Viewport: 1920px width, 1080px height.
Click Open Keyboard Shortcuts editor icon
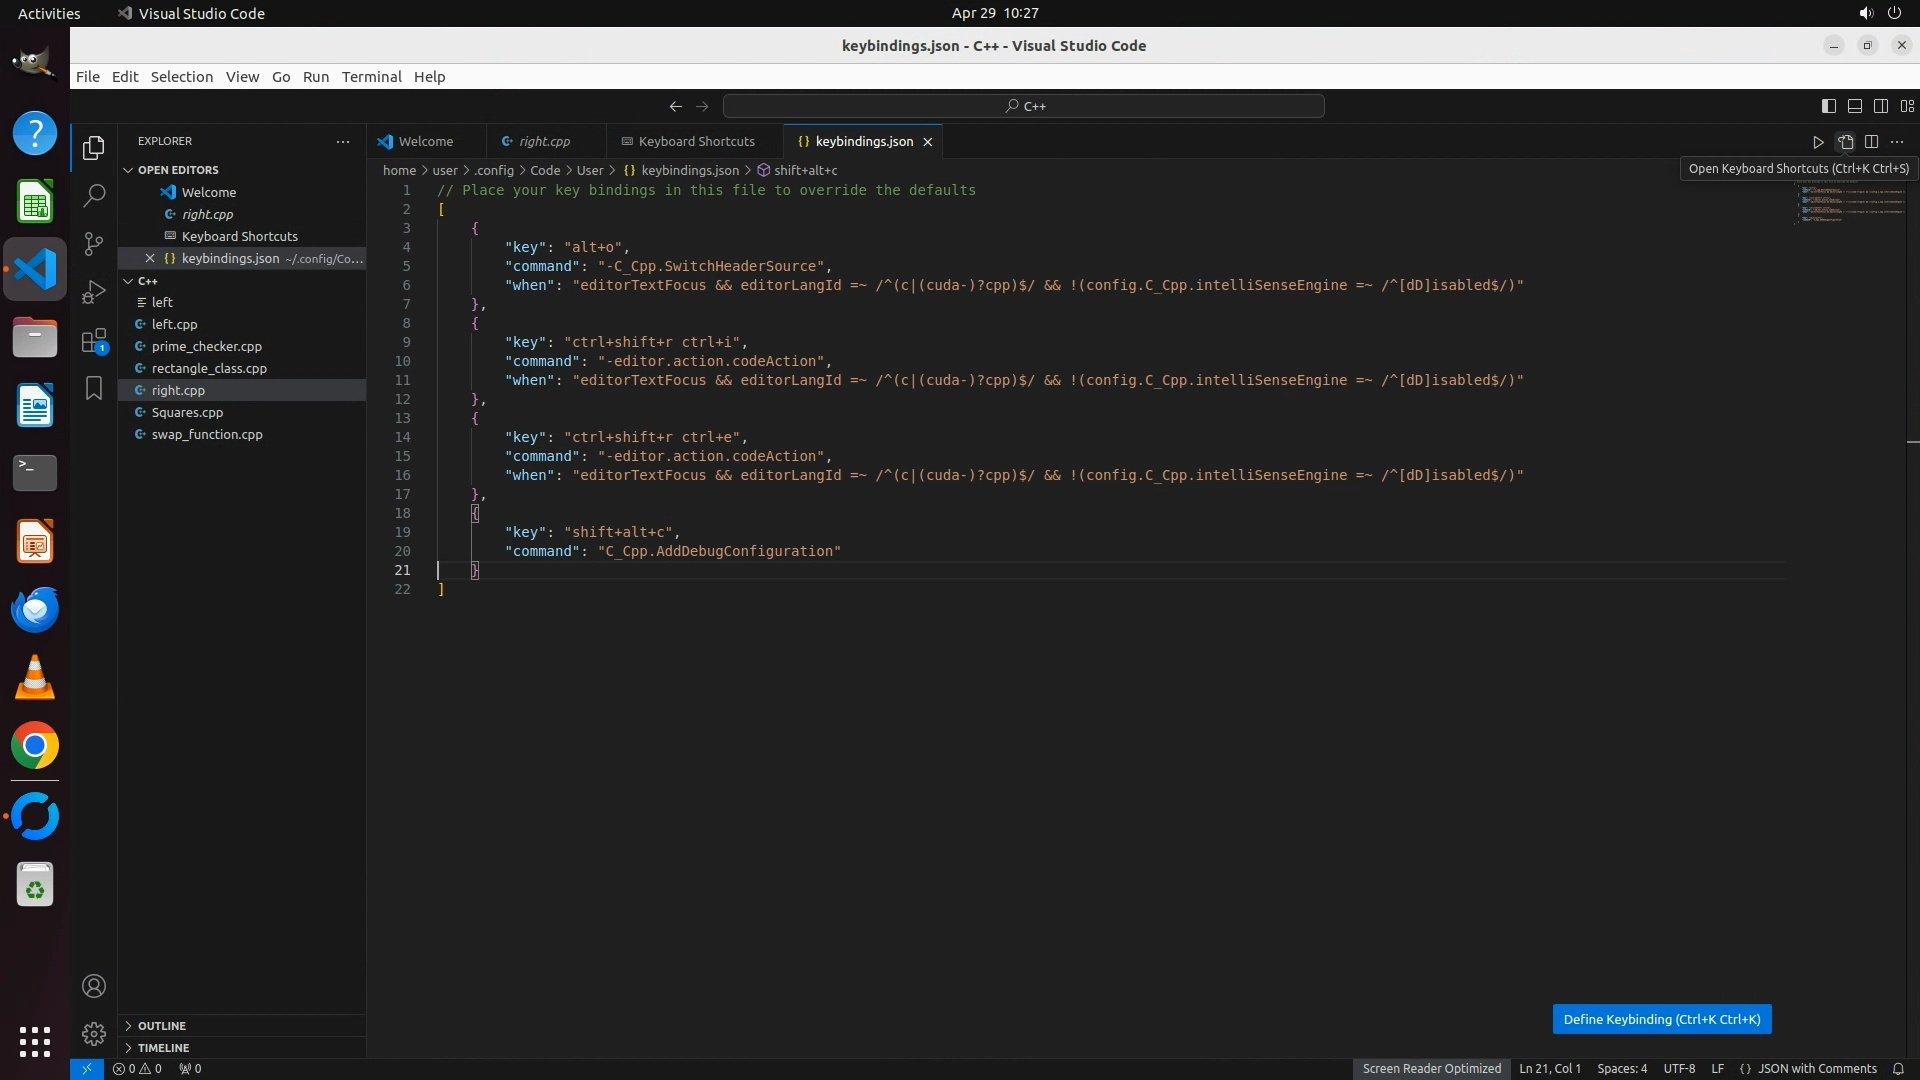pyautogui.click(x=1845, y=142)
